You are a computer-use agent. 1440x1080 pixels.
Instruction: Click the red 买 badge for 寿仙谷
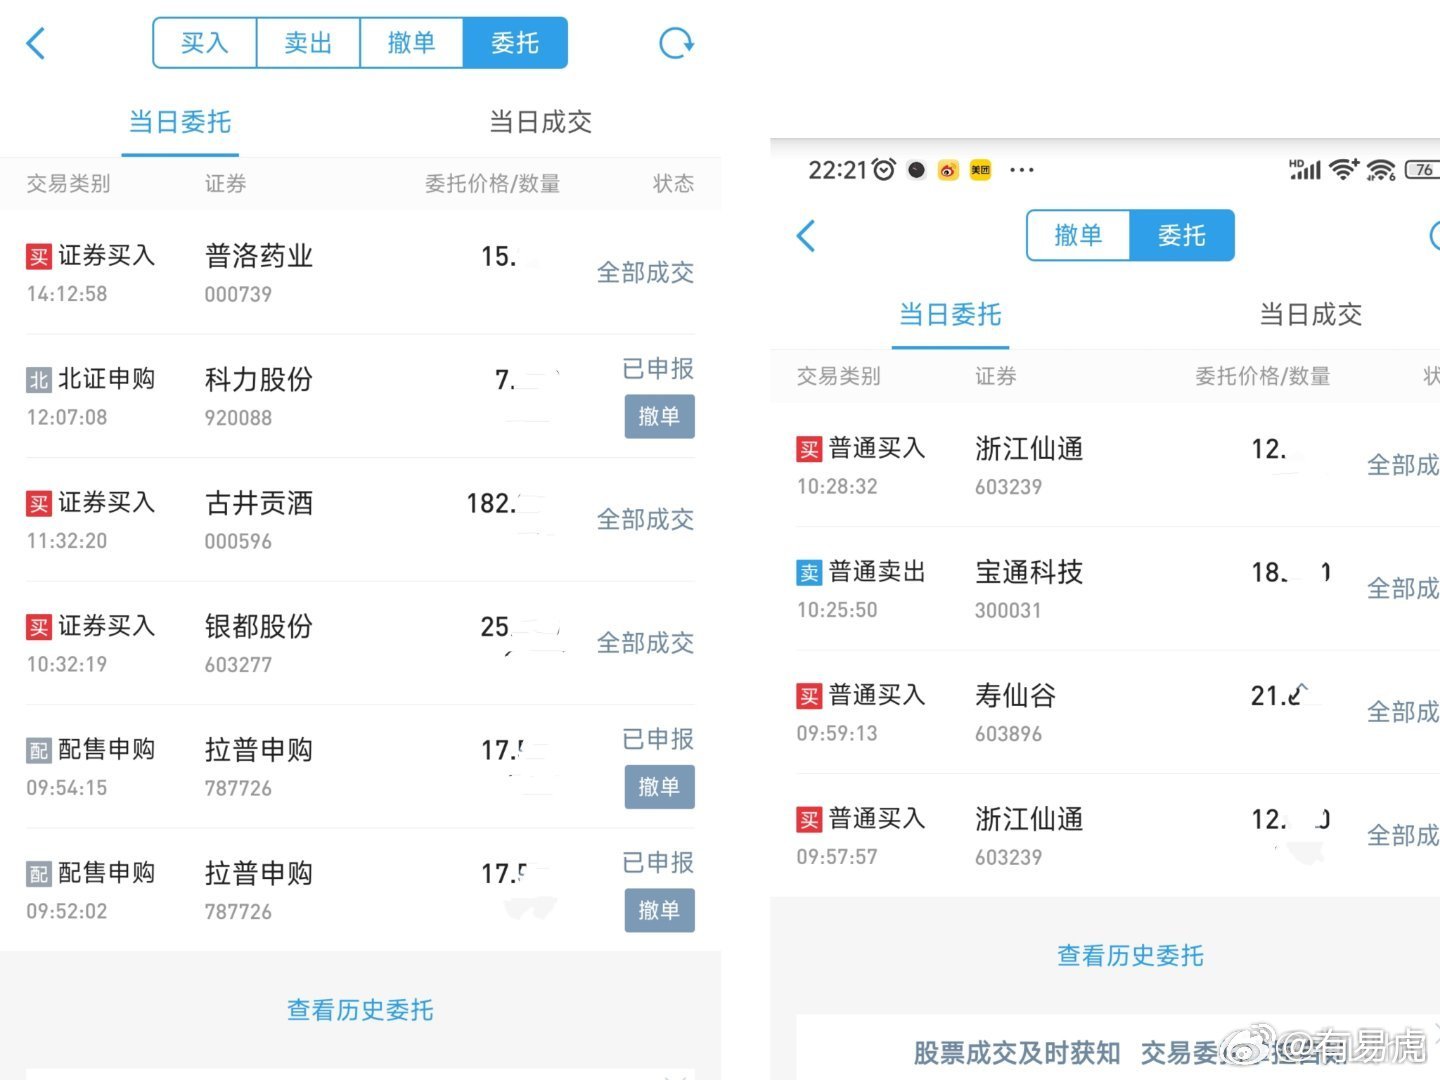[809, 696]
